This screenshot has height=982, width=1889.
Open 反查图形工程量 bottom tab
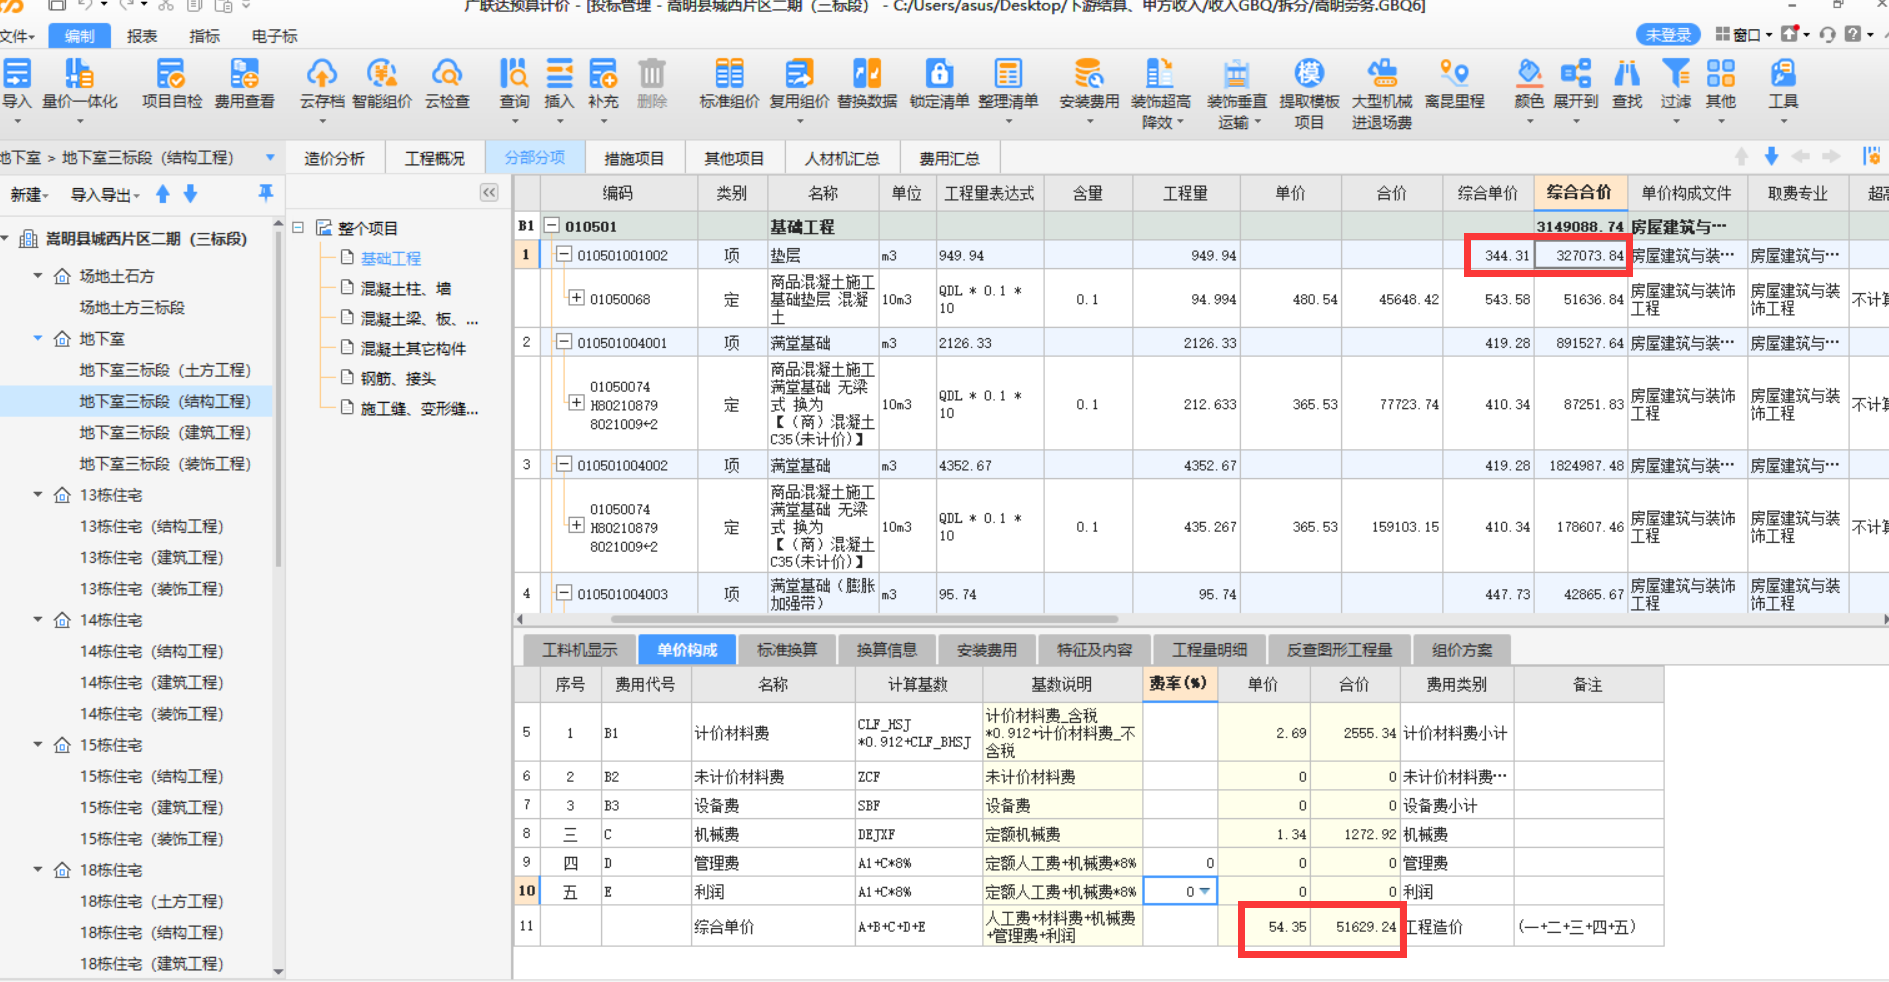tap(1339, 650)
